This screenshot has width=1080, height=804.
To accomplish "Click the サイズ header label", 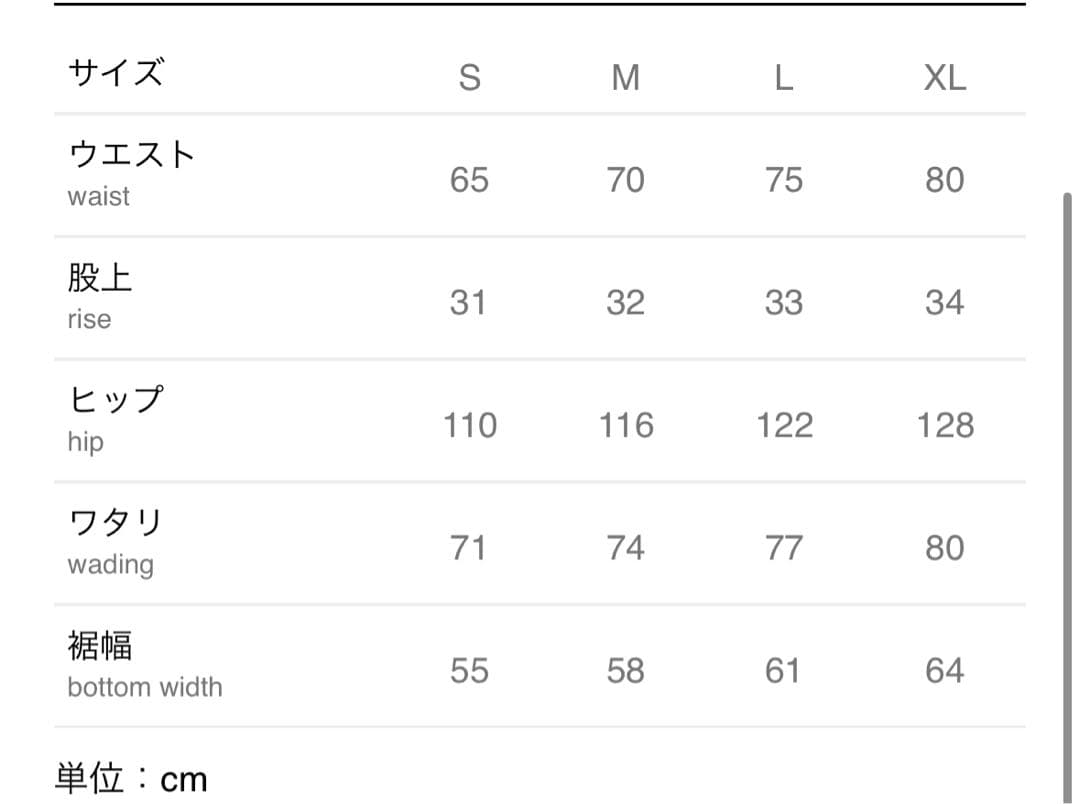I will 115,73.
